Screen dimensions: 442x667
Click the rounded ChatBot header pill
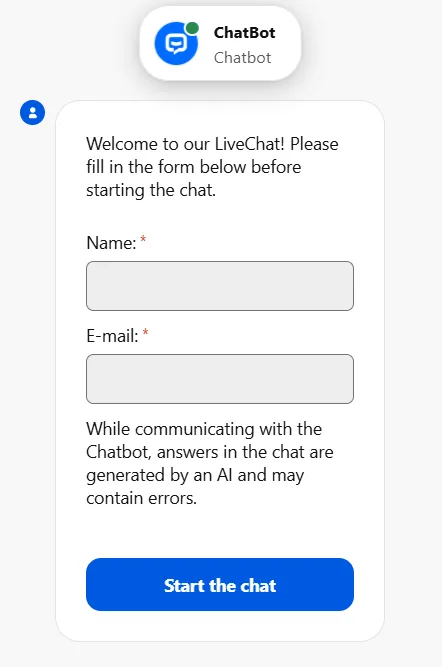click(220, 43)
